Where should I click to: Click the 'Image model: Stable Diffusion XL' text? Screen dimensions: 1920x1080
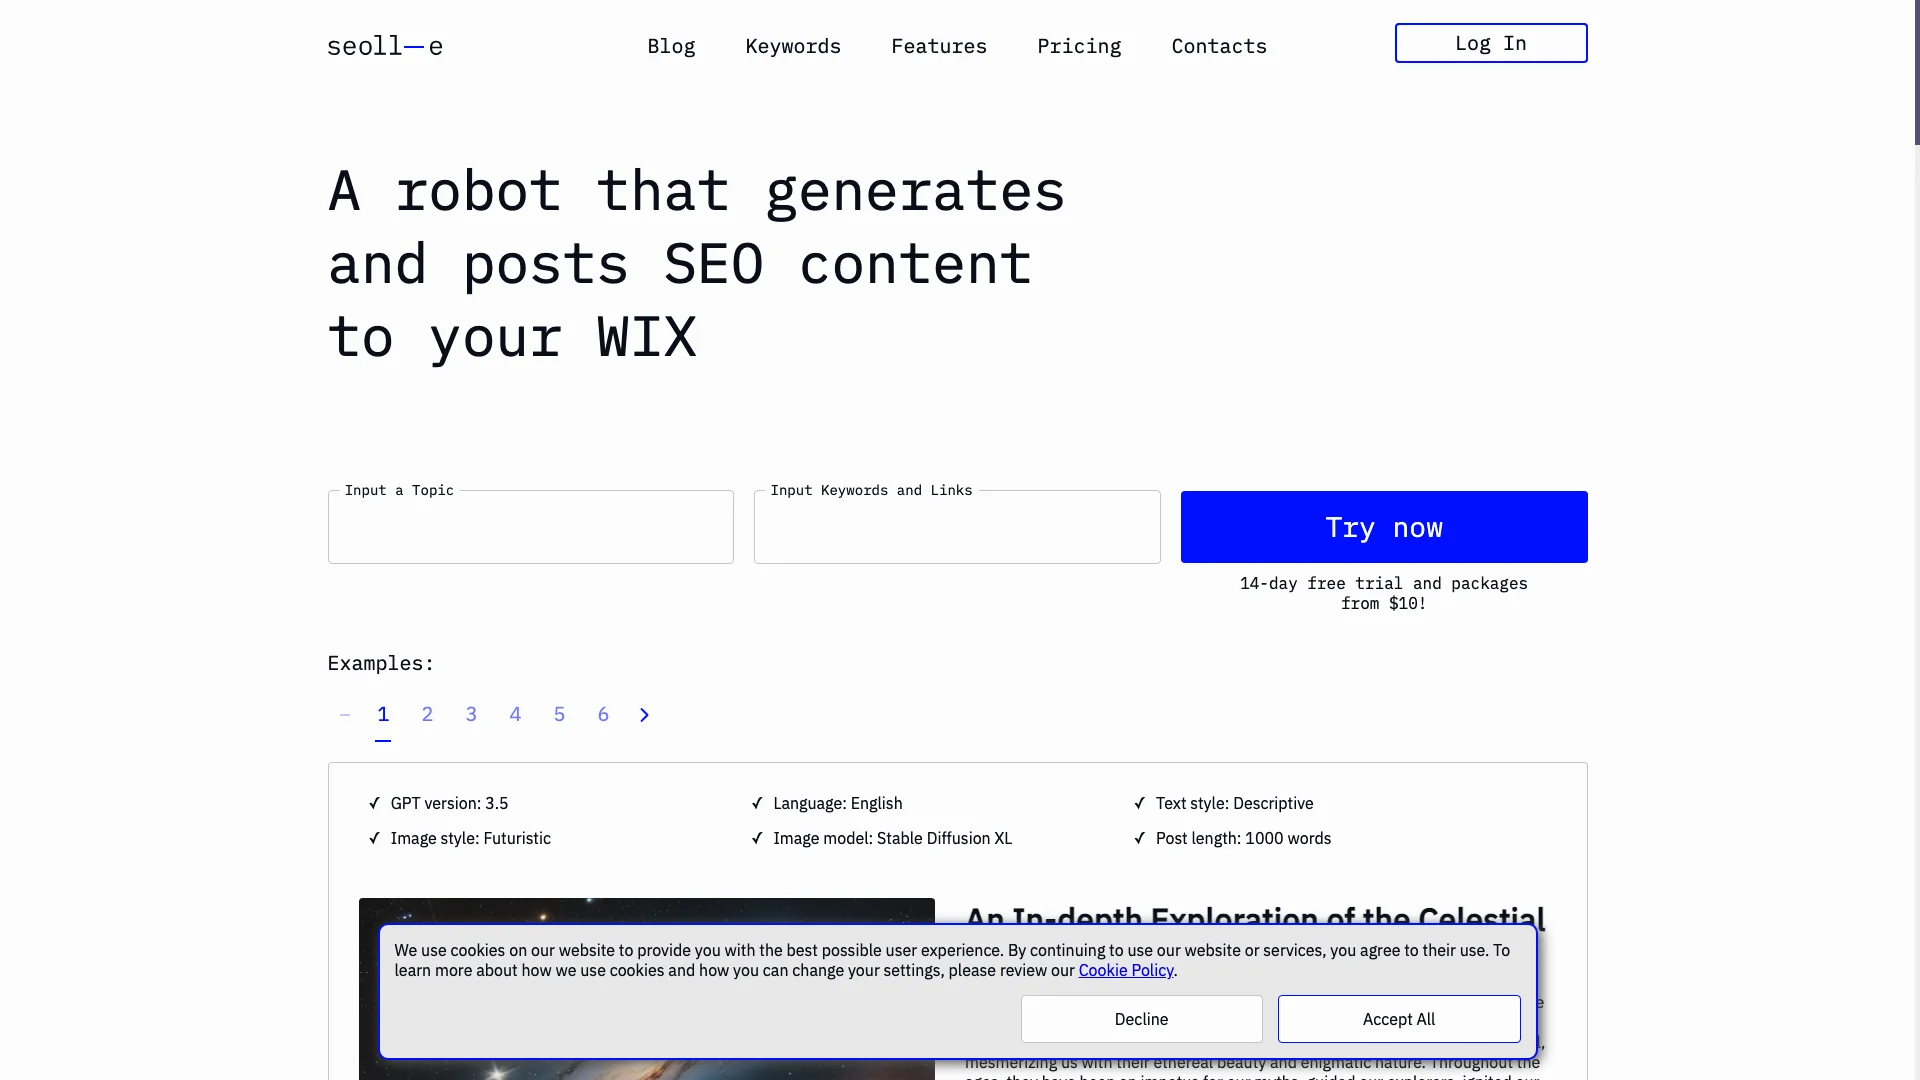892,838
